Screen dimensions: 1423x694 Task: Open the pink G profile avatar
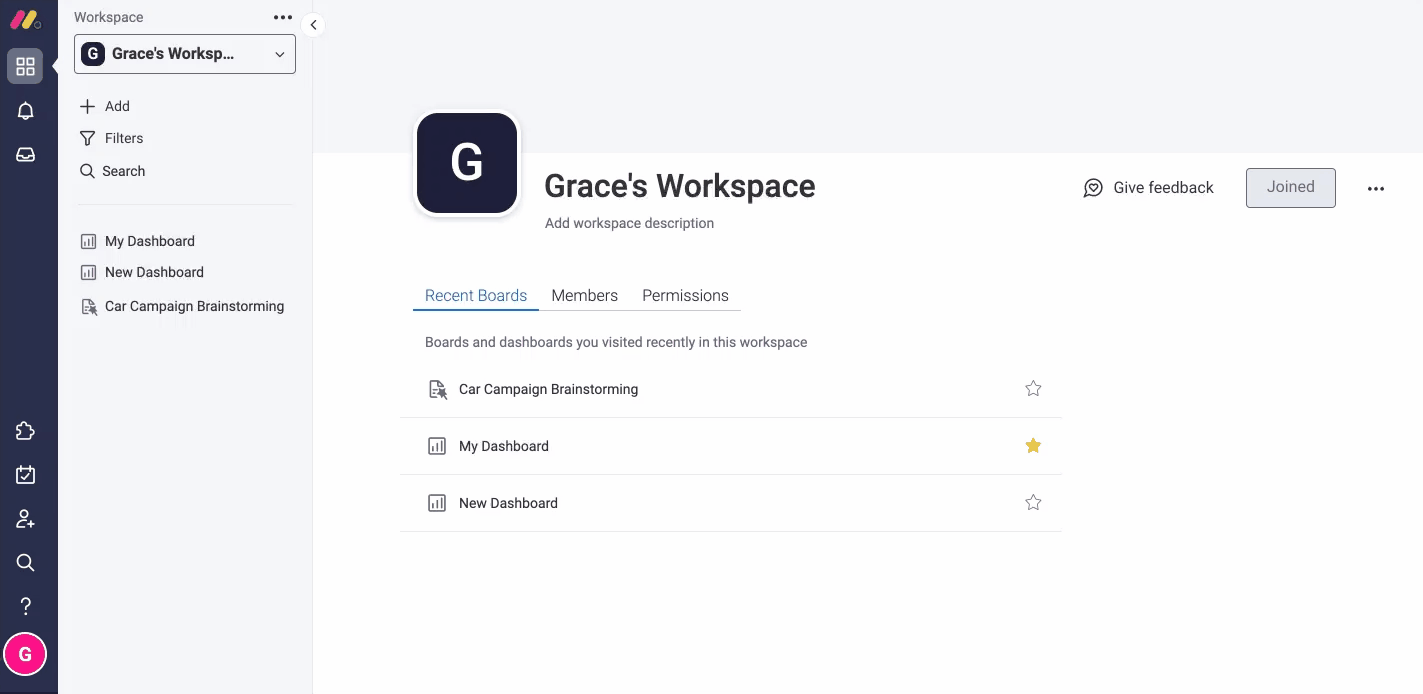(x=25, y=655)
